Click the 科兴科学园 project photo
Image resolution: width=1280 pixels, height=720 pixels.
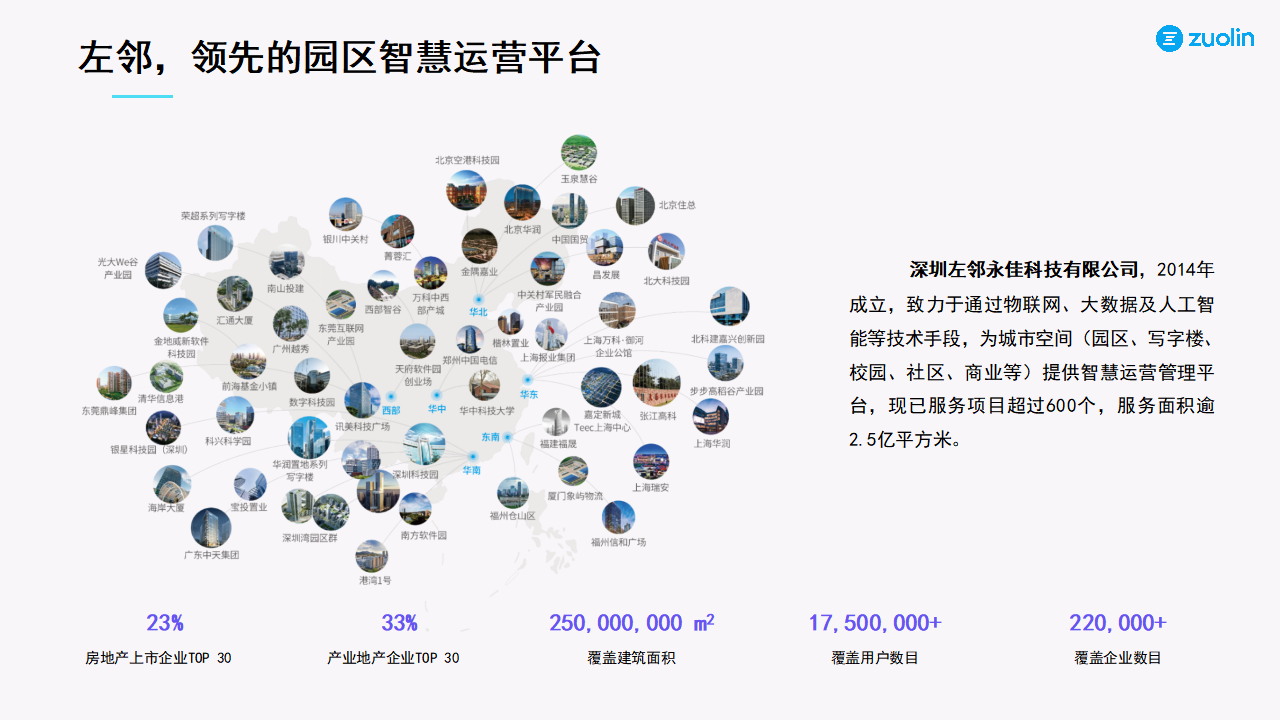235,415
